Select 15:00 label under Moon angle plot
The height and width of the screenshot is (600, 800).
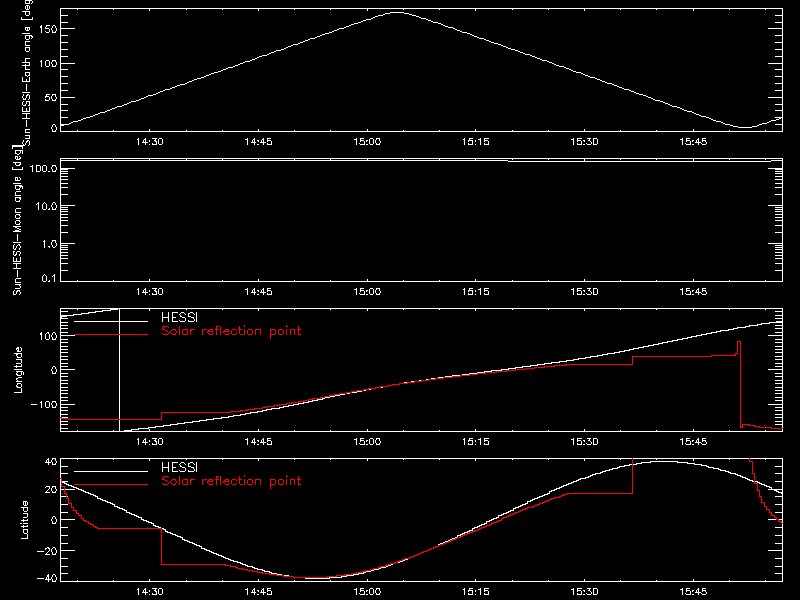click(367, 291)
